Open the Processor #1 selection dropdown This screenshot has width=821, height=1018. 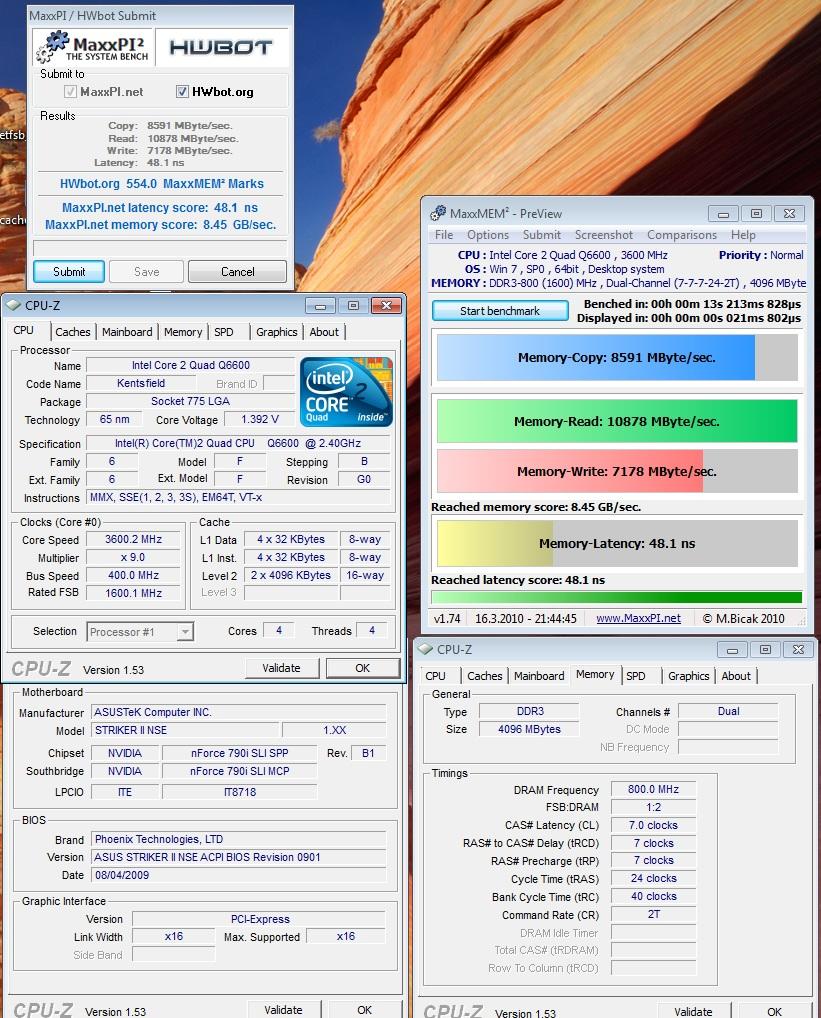point(185,631)
